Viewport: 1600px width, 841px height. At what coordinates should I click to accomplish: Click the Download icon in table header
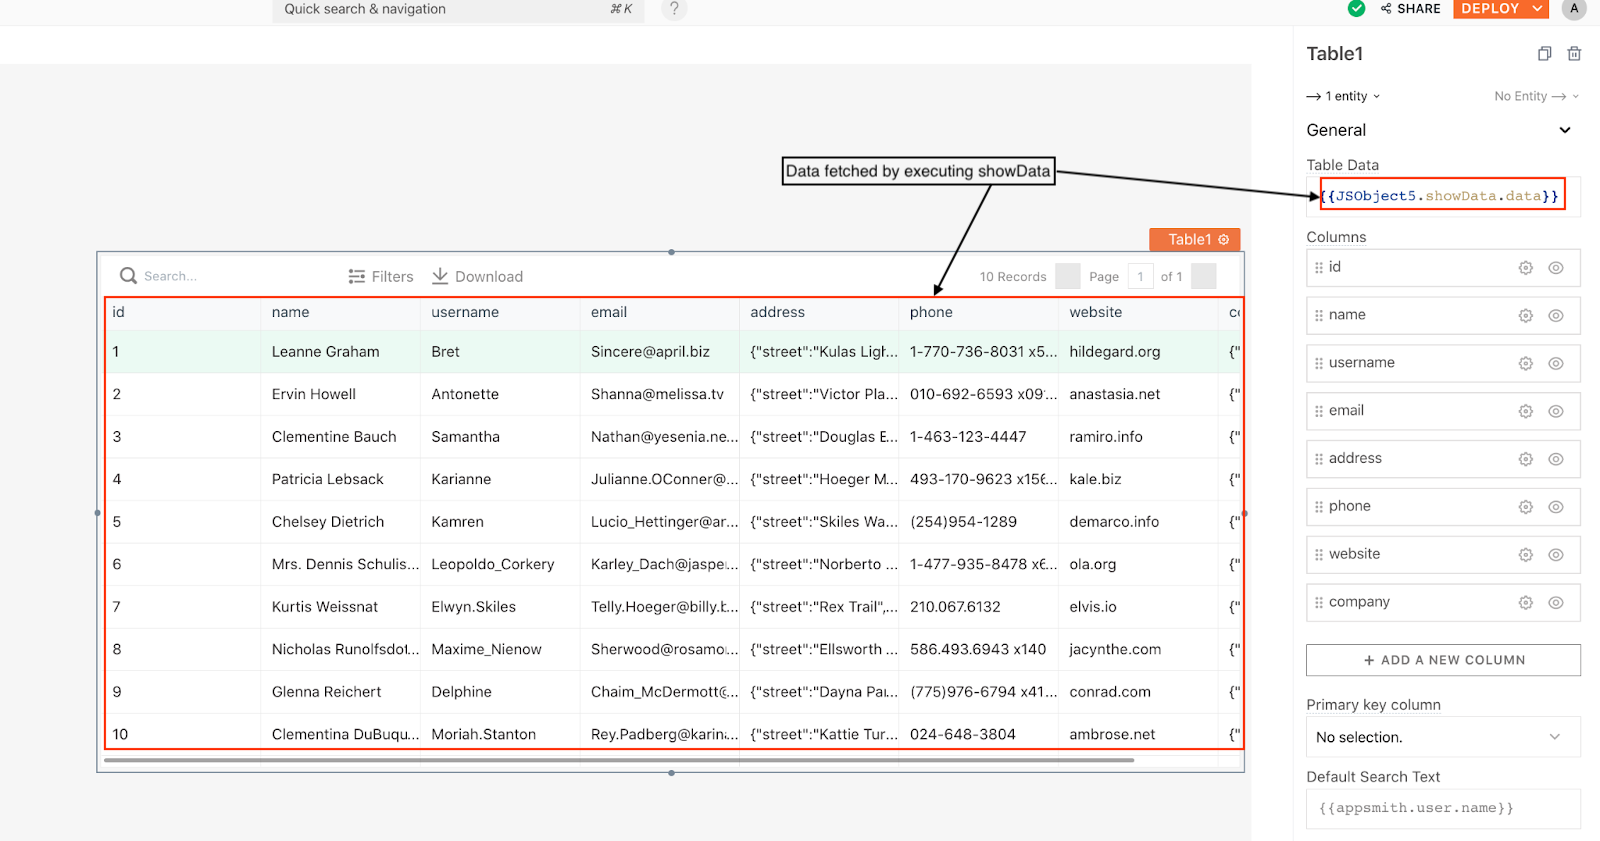click(x=440, y=276)
